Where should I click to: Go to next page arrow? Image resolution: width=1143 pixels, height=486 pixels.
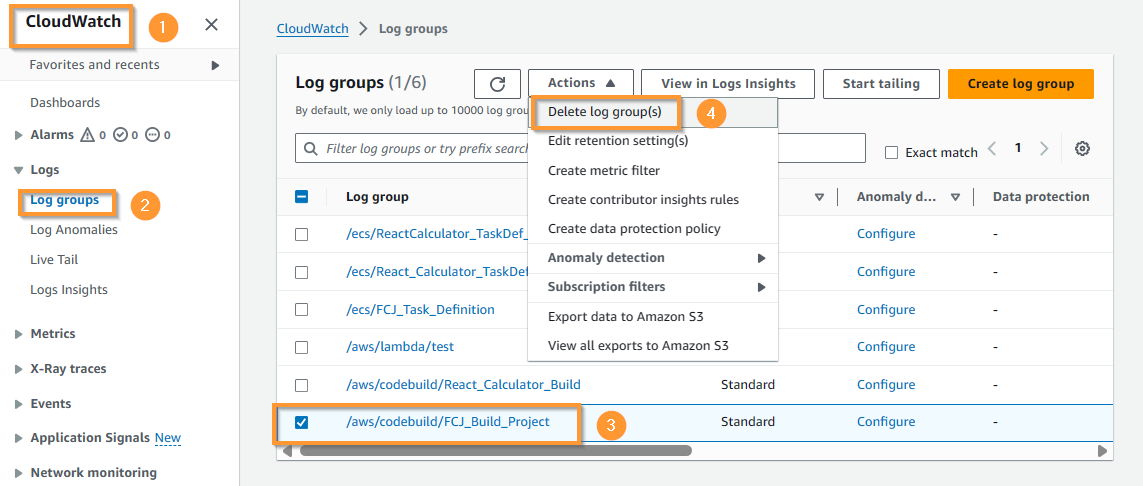point(1044,149)
